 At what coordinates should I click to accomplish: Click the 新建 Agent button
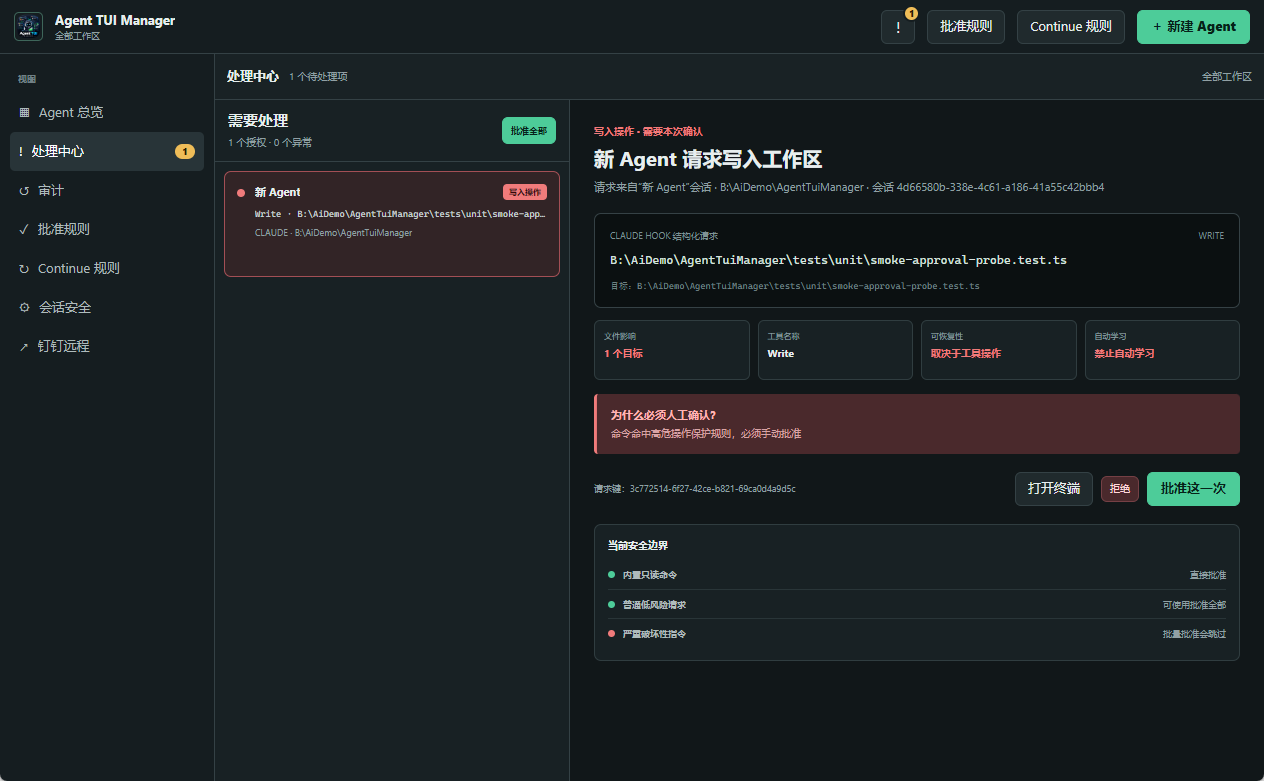point(1193,27)
